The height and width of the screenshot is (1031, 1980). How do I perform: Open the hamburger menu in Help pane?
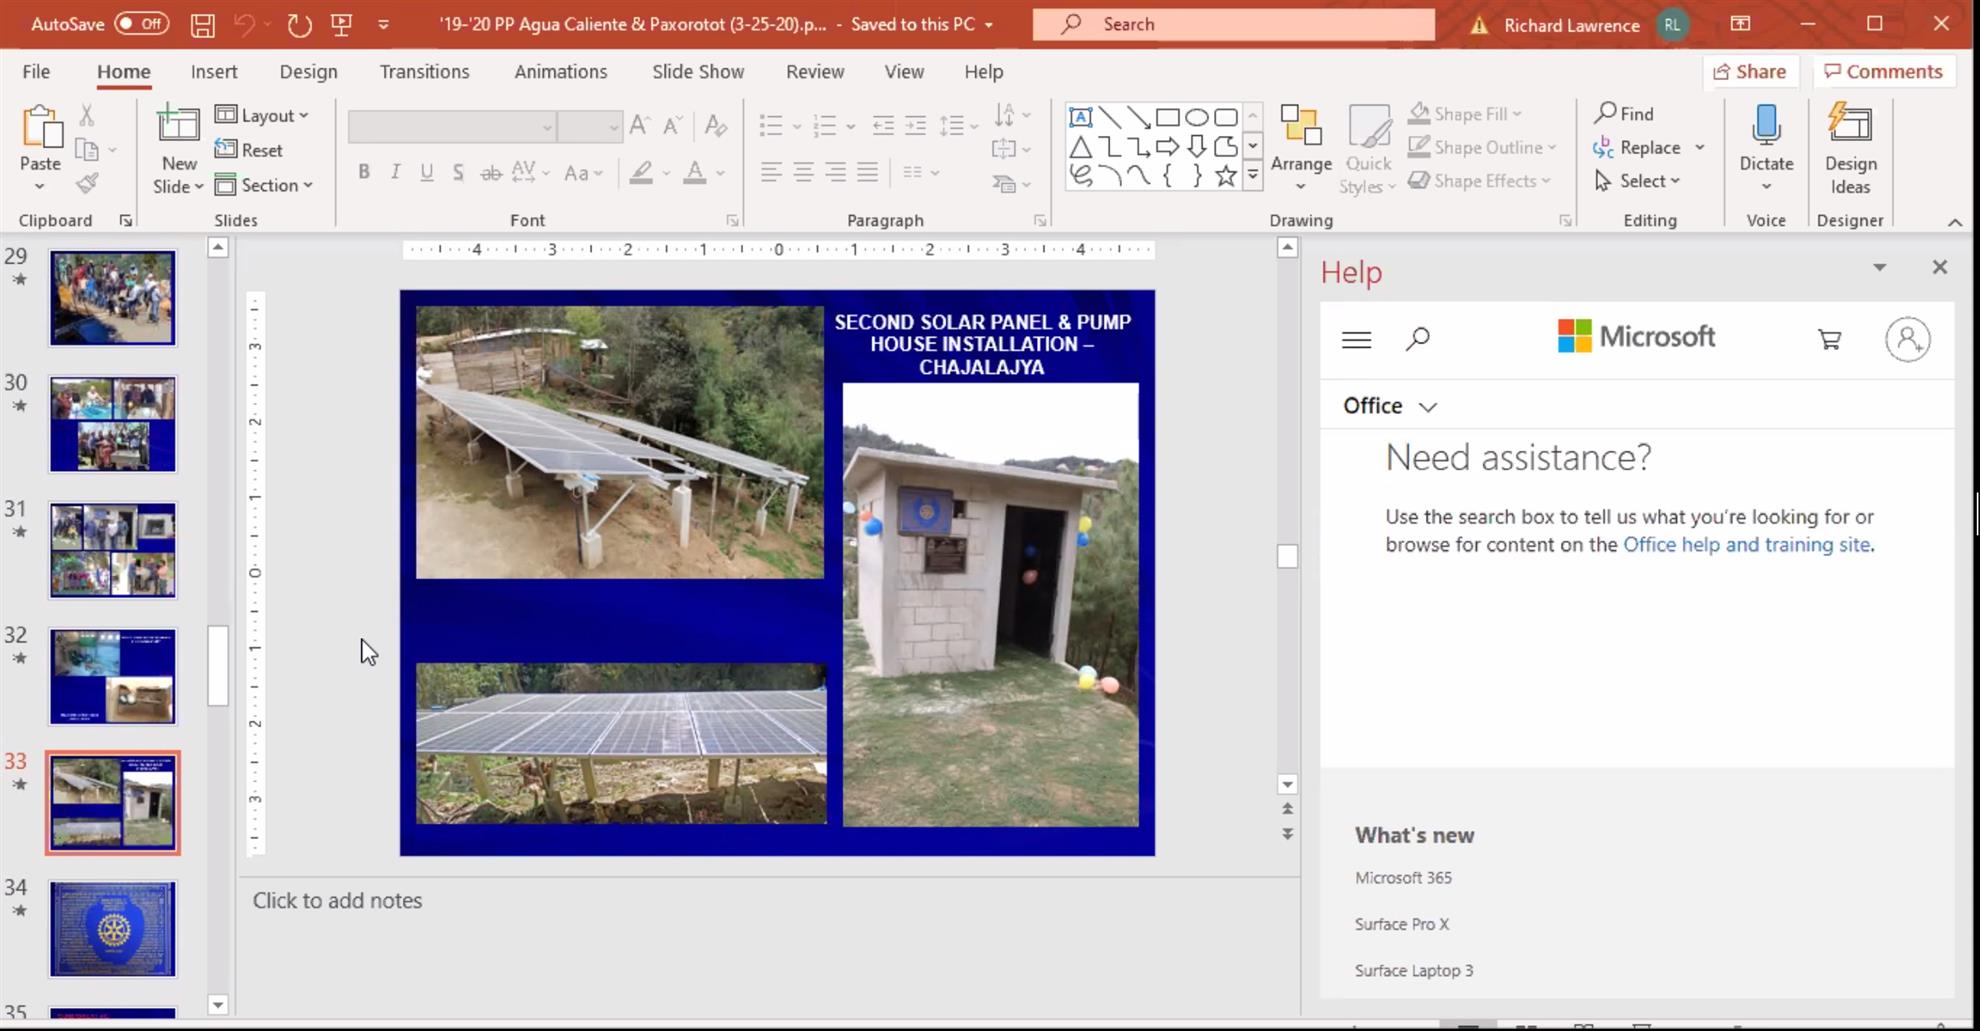[x=1356, y=340]
